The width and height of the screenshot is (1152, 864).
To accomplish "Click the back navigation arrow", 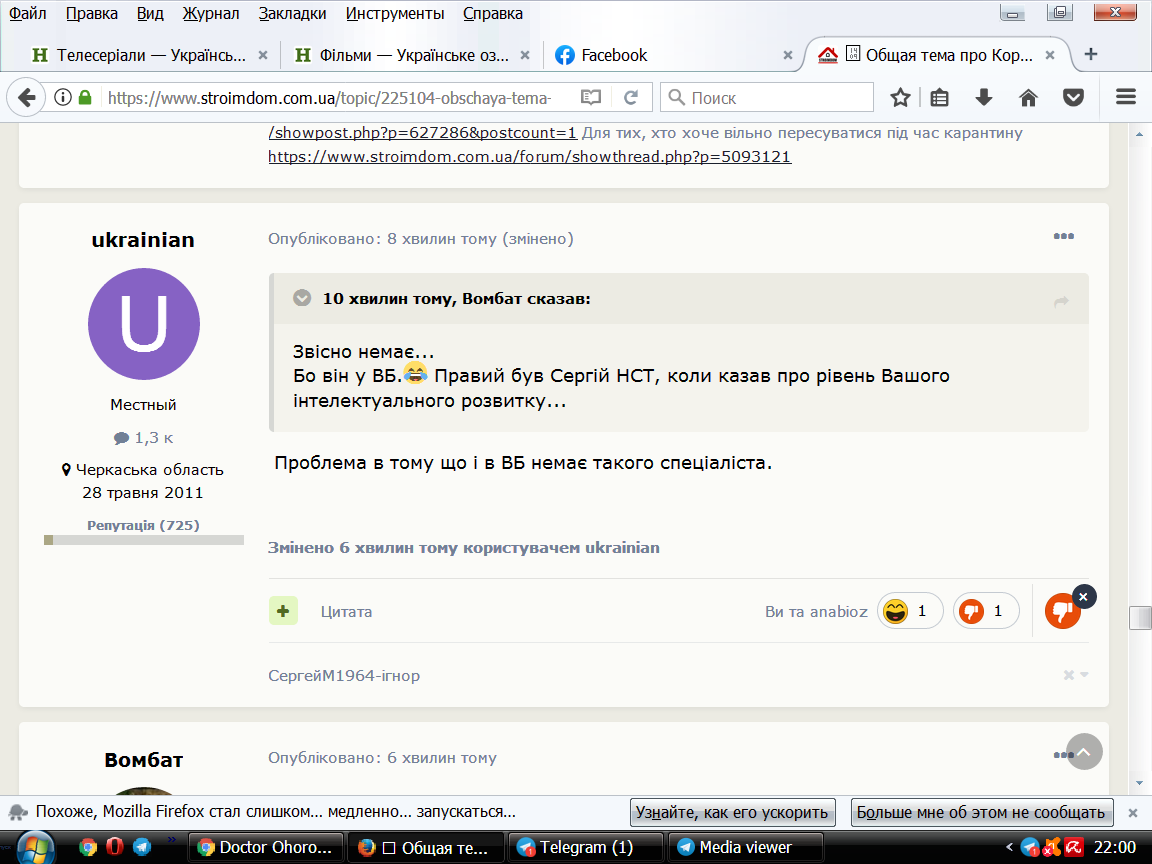I will [26, 97].
